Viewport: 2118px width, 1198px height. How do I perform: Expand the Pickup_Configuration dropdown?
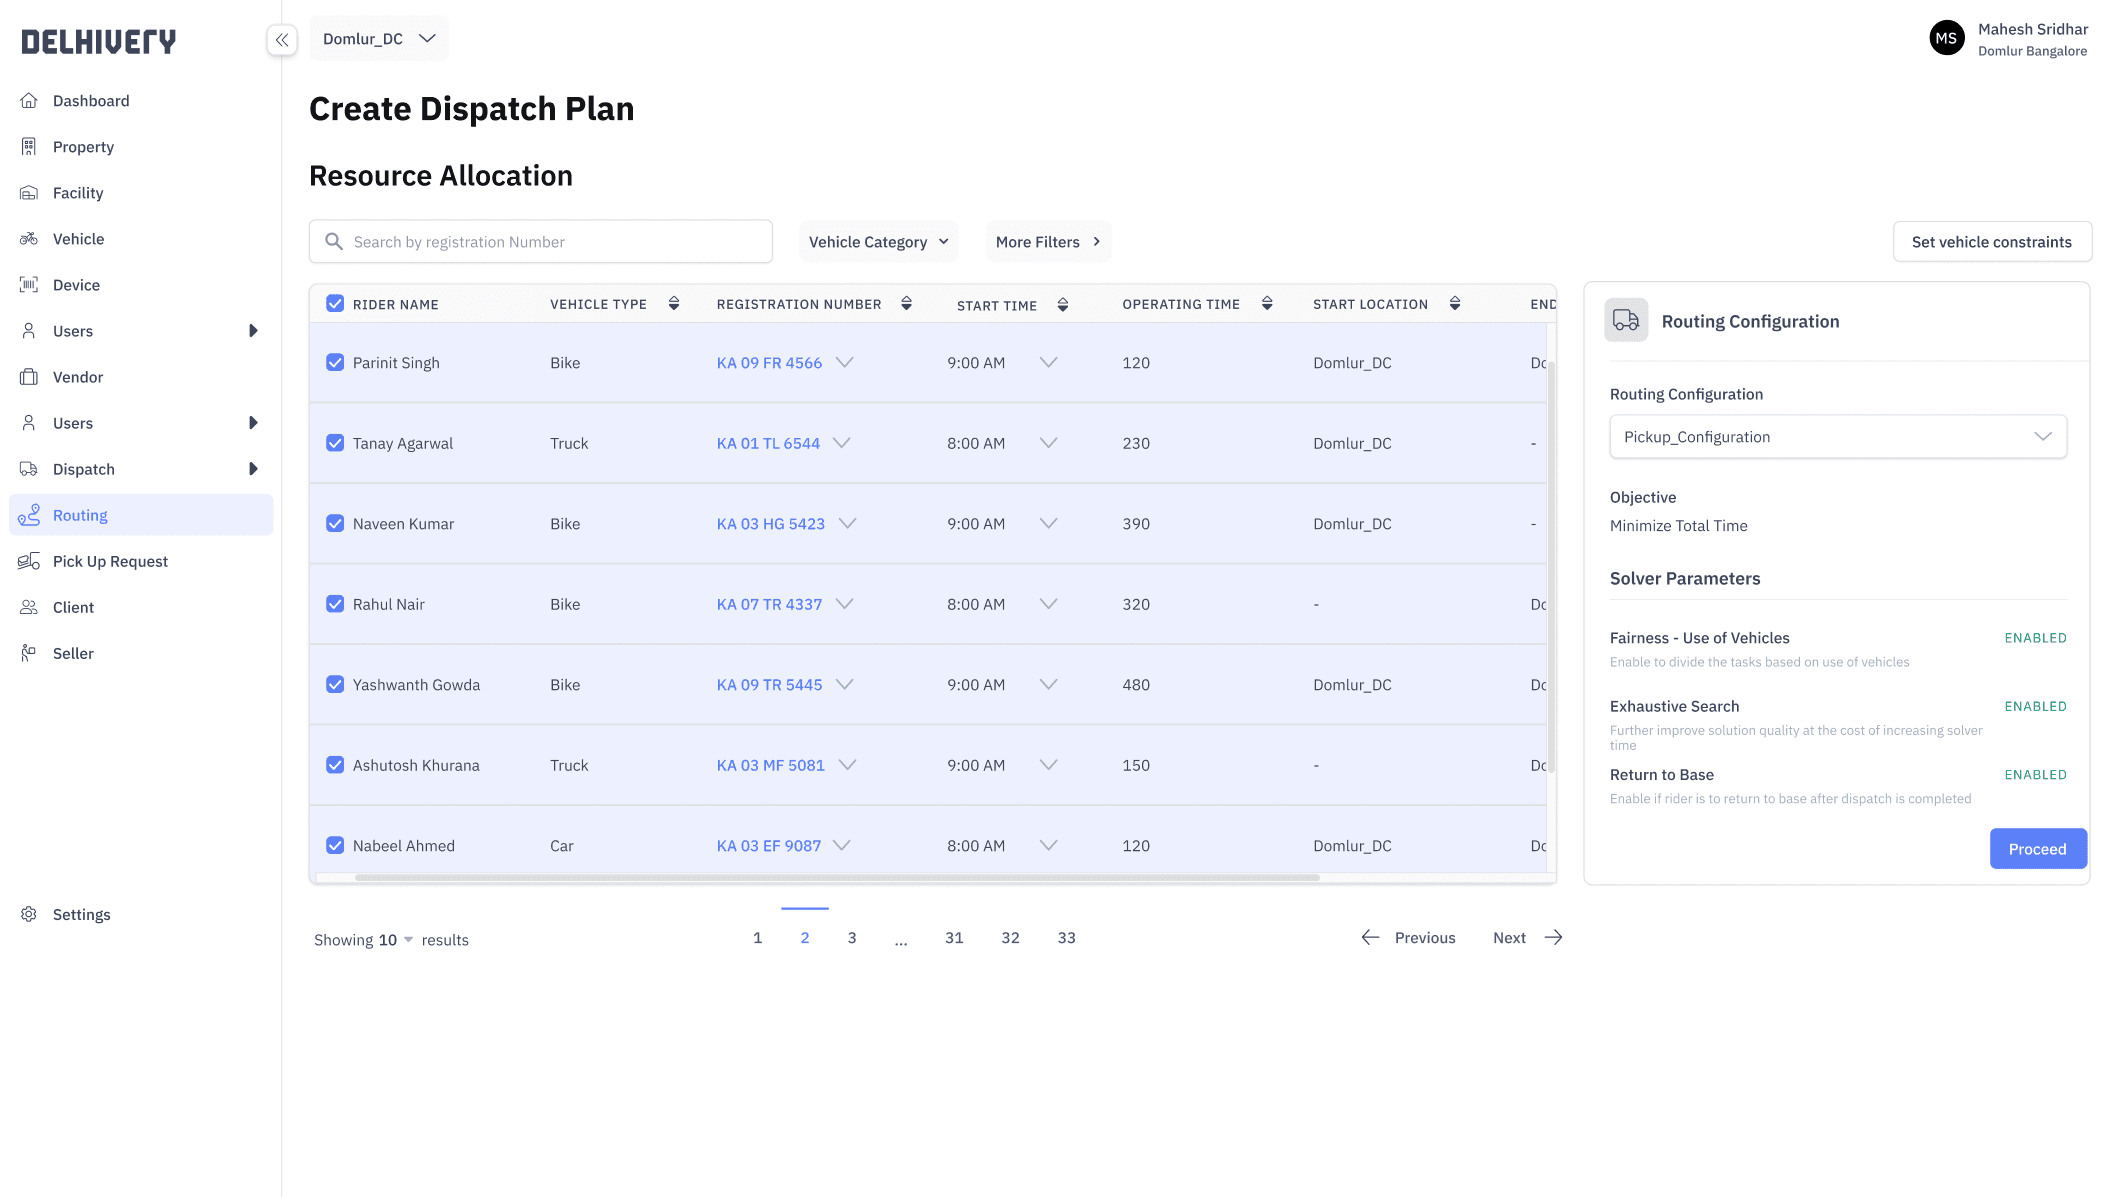coord(1837,437)
